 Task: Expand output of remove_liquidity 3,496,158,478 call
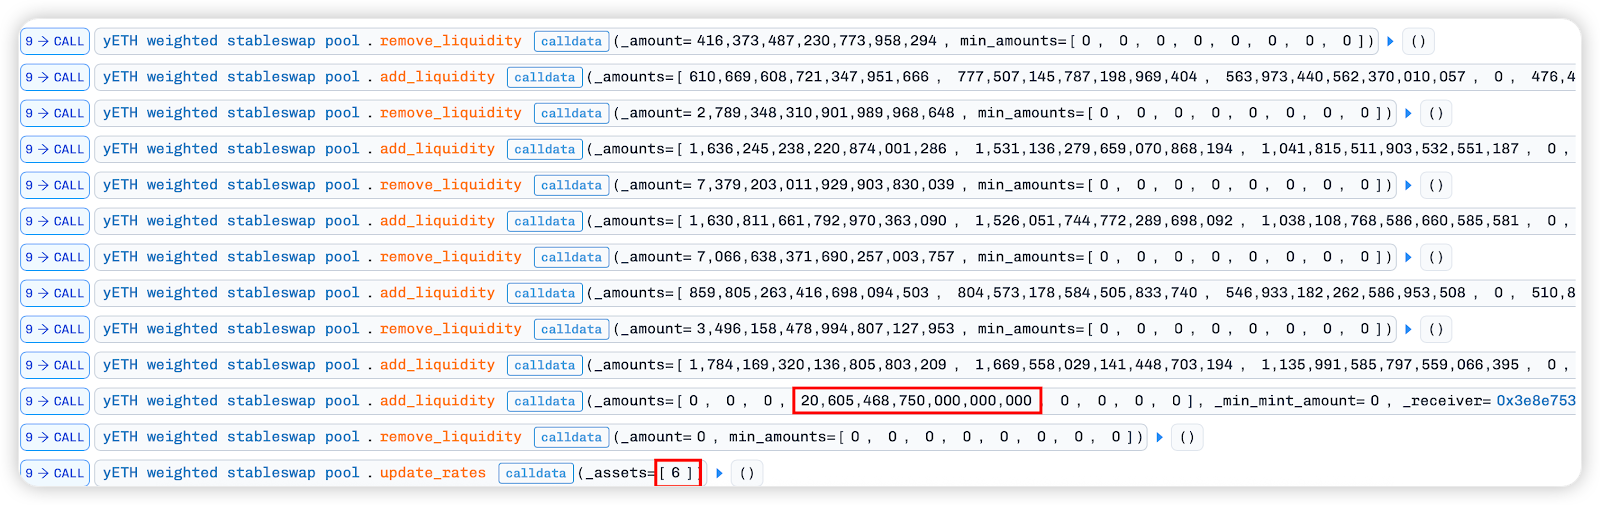click(x=1408, y=330)
